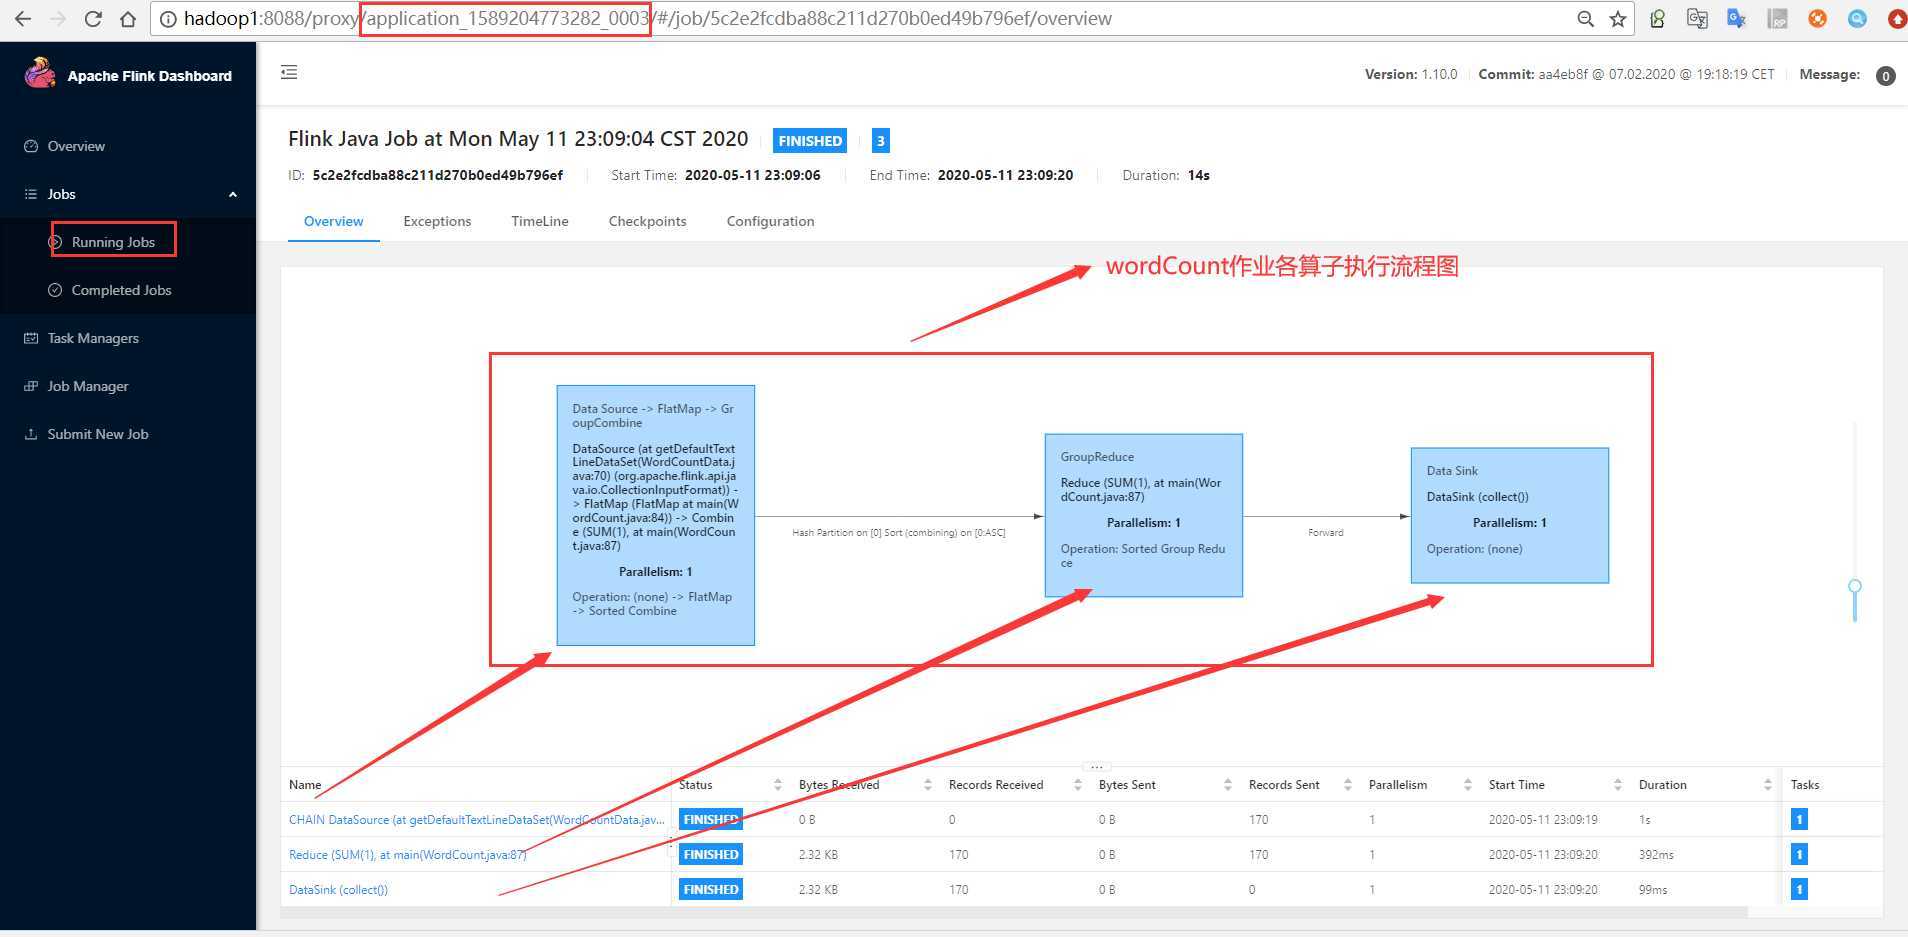Viewport: 1908px width, 937px height.
Task: Sort table by Records Sent column
Action: click(x=1348, y=785)
